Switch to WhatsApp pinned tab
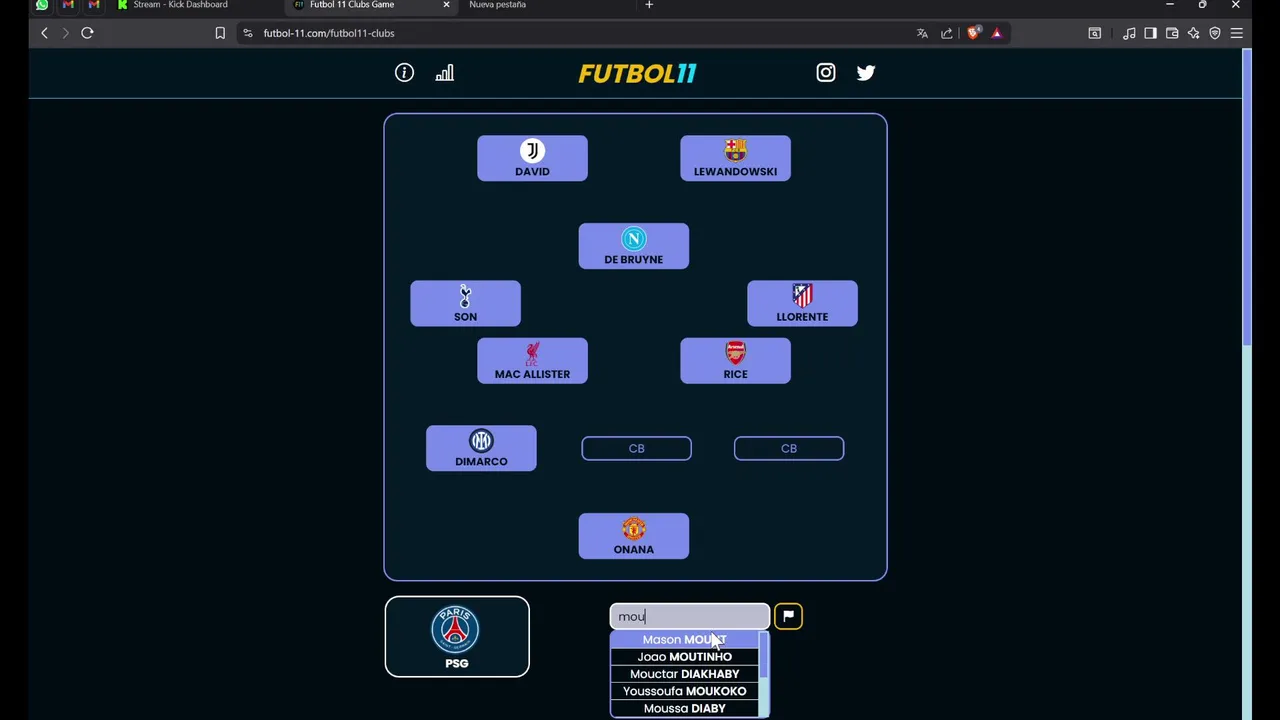1280x720 pixels. coord(42,5)
